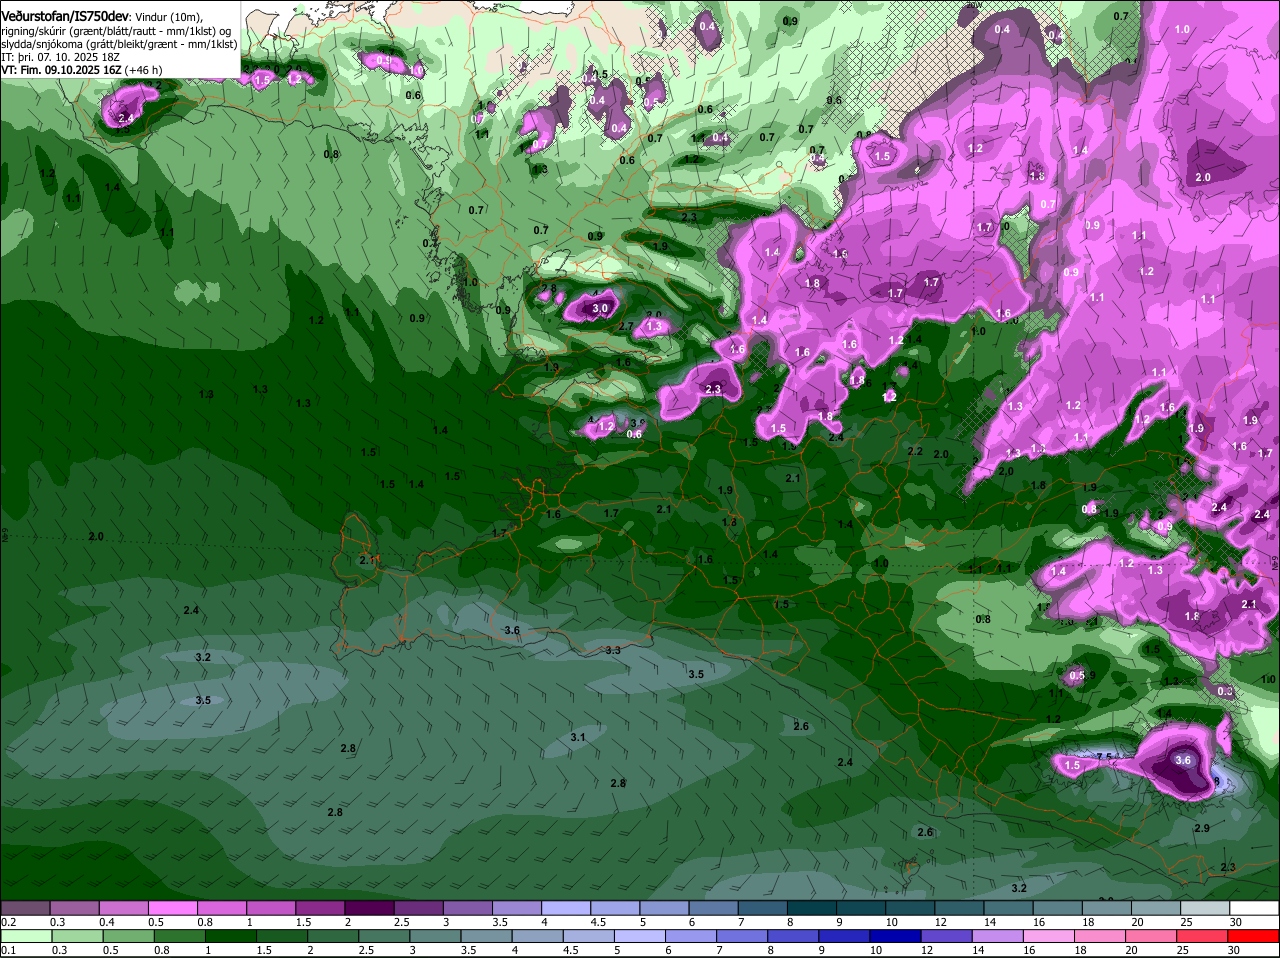The width and height of the screenshot is (1280, 958).
Task: Pick lower scale swatch between 0.5 and 0.8
Action: (x=128, y=935)
